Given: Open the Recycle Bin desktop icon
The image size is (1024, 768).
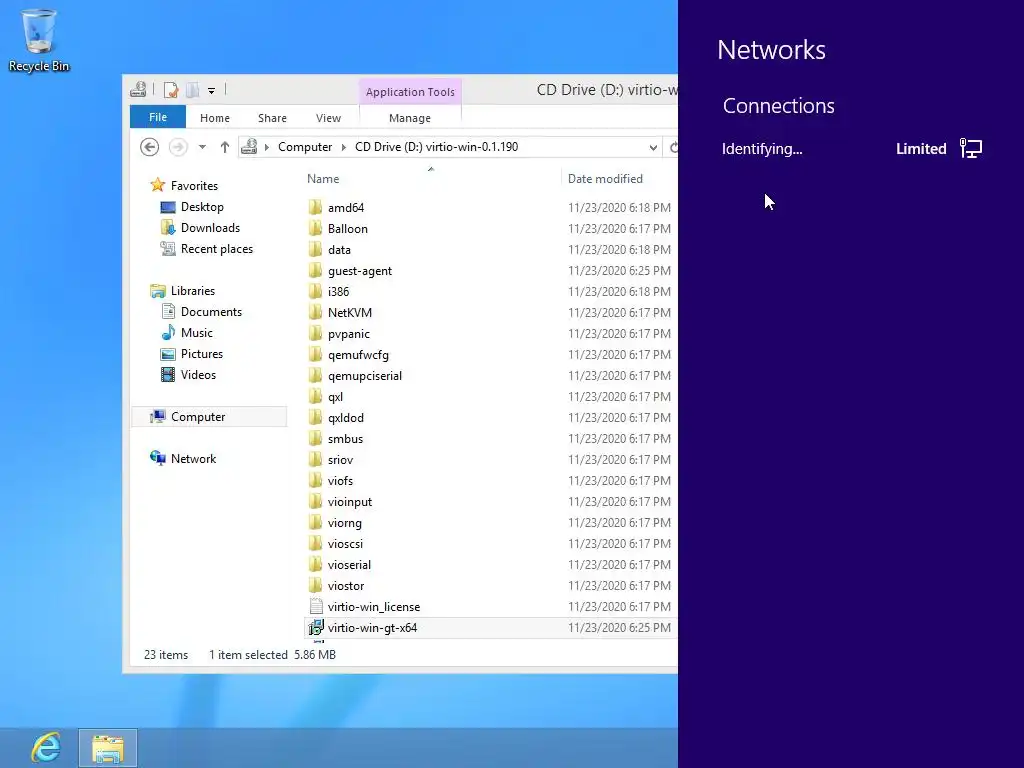Looking at the screenshot, I should [39, 40].
